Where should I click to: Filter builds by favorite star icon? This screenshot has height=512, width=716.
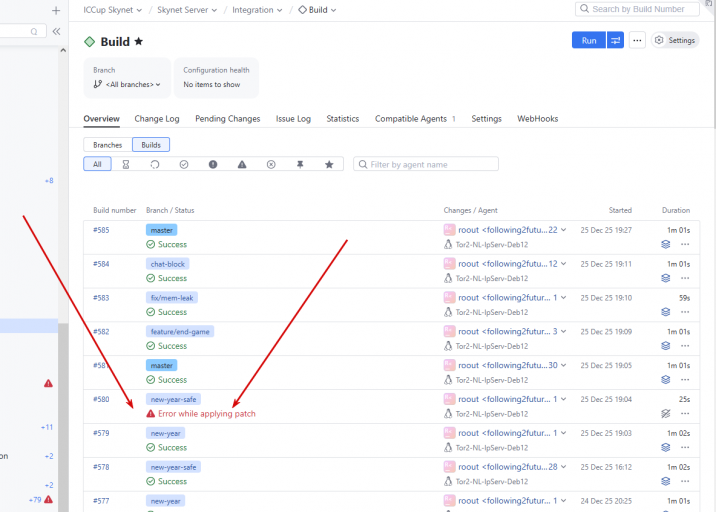point(329,164)
